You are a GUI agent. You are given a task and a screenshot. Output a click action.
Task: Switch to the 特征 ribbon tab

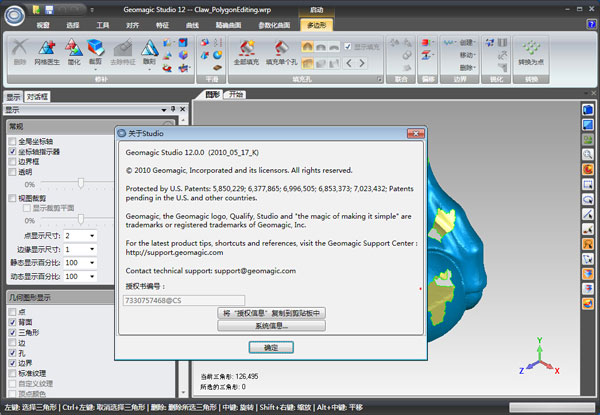(163, 24)
